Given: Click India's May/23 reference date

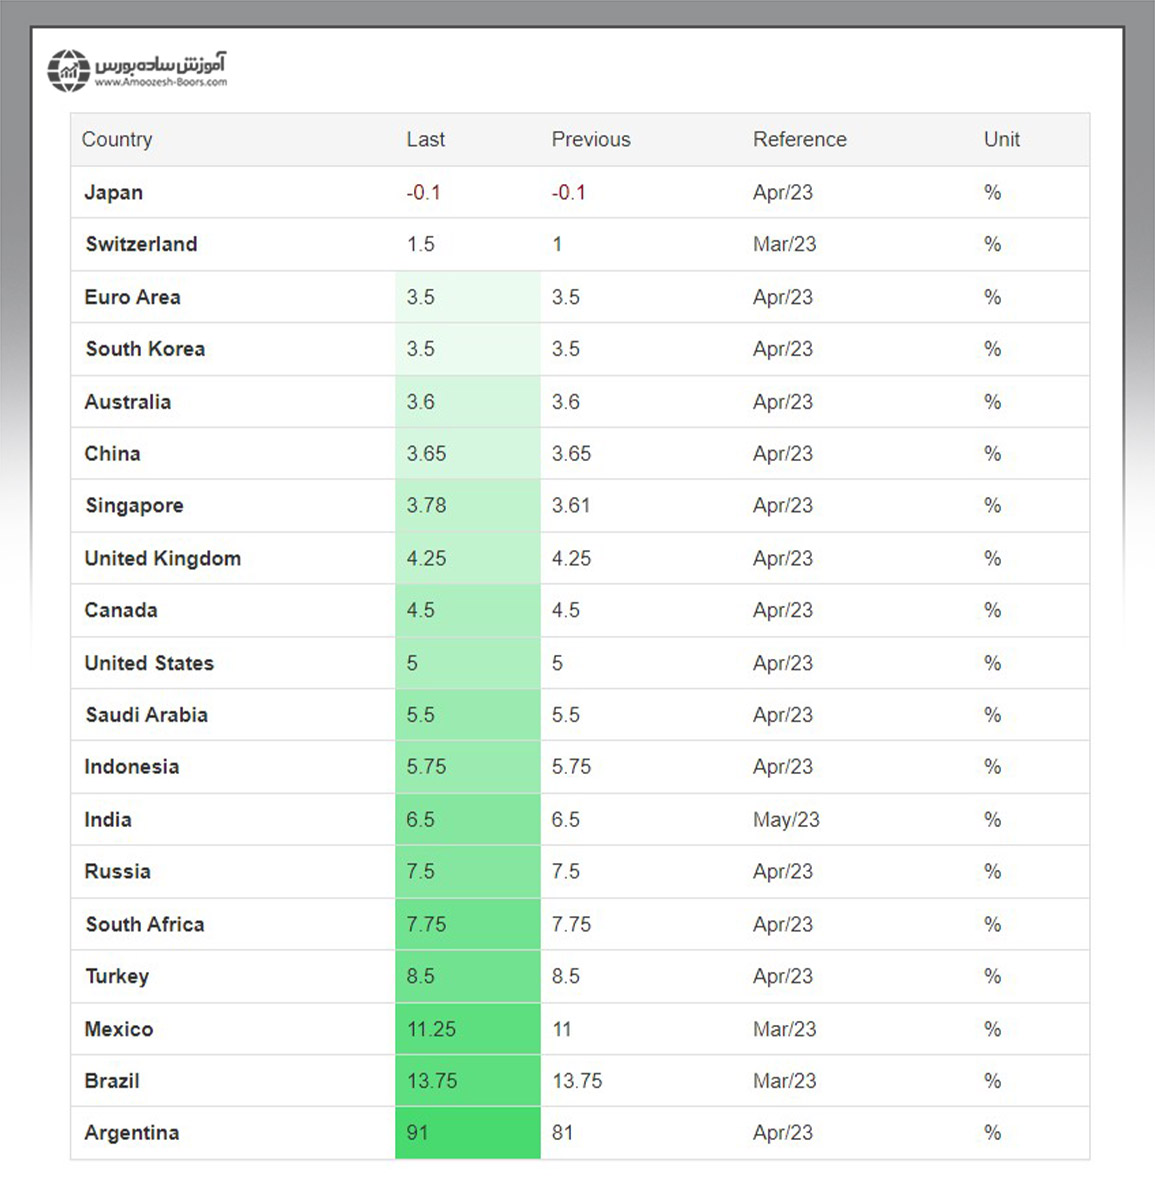Looking at the screenshot, I should [786, 820].
